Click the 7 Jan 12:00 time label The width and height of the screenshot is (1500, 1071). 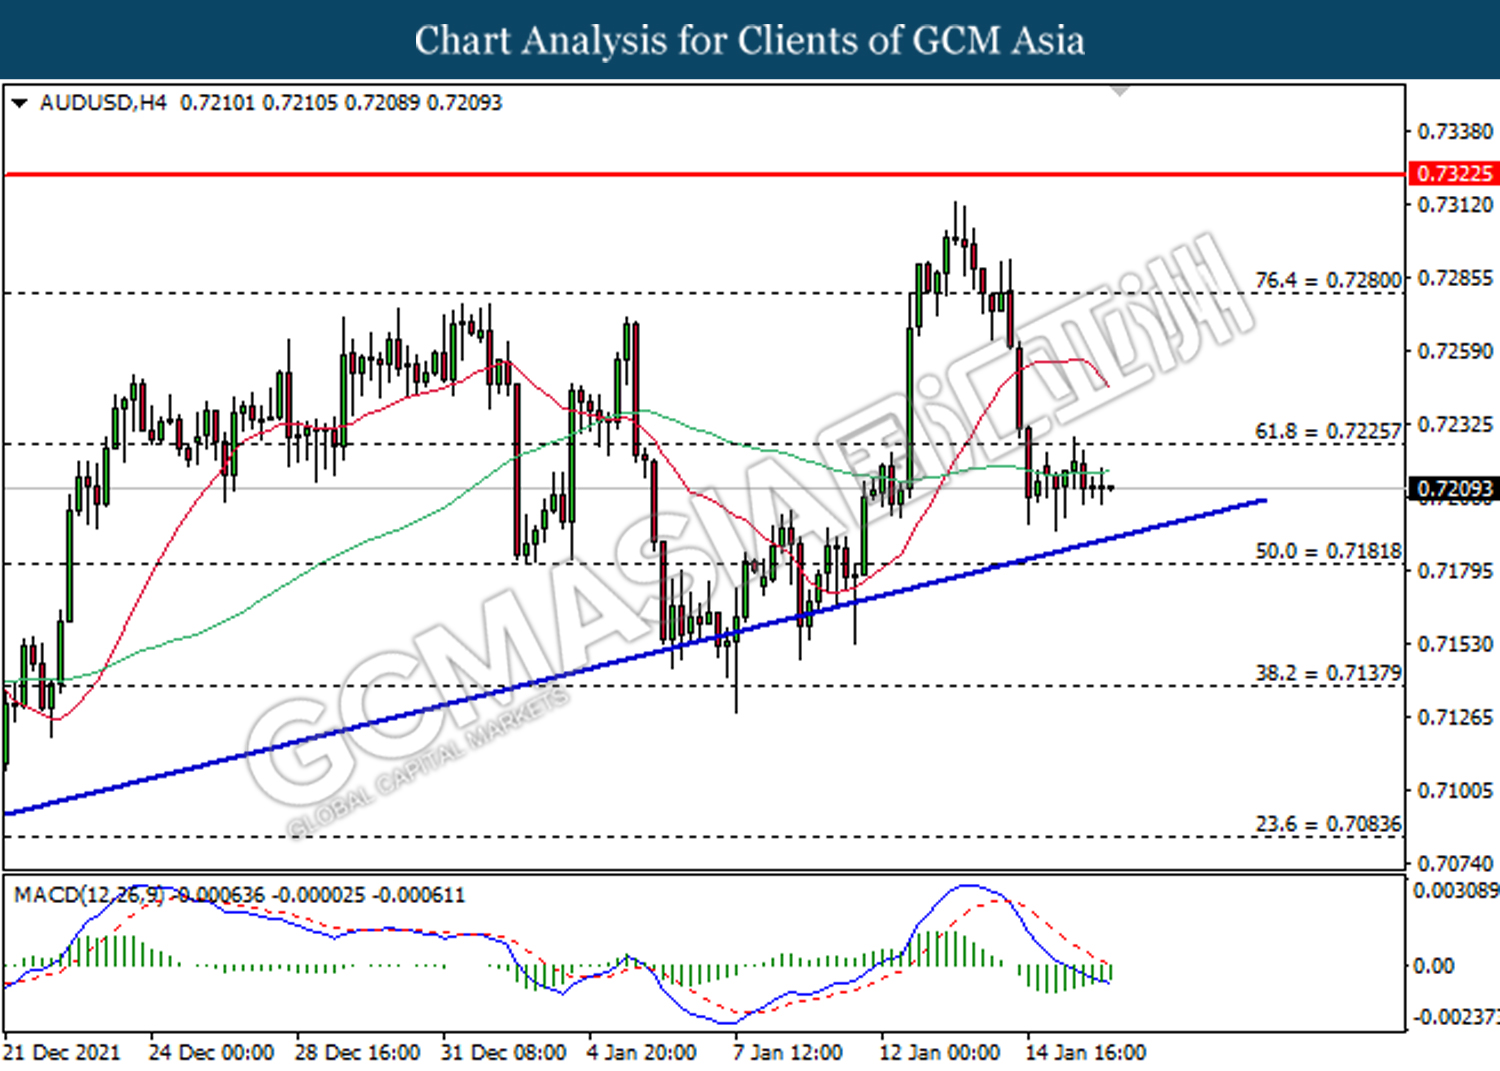click(788, 1053)
